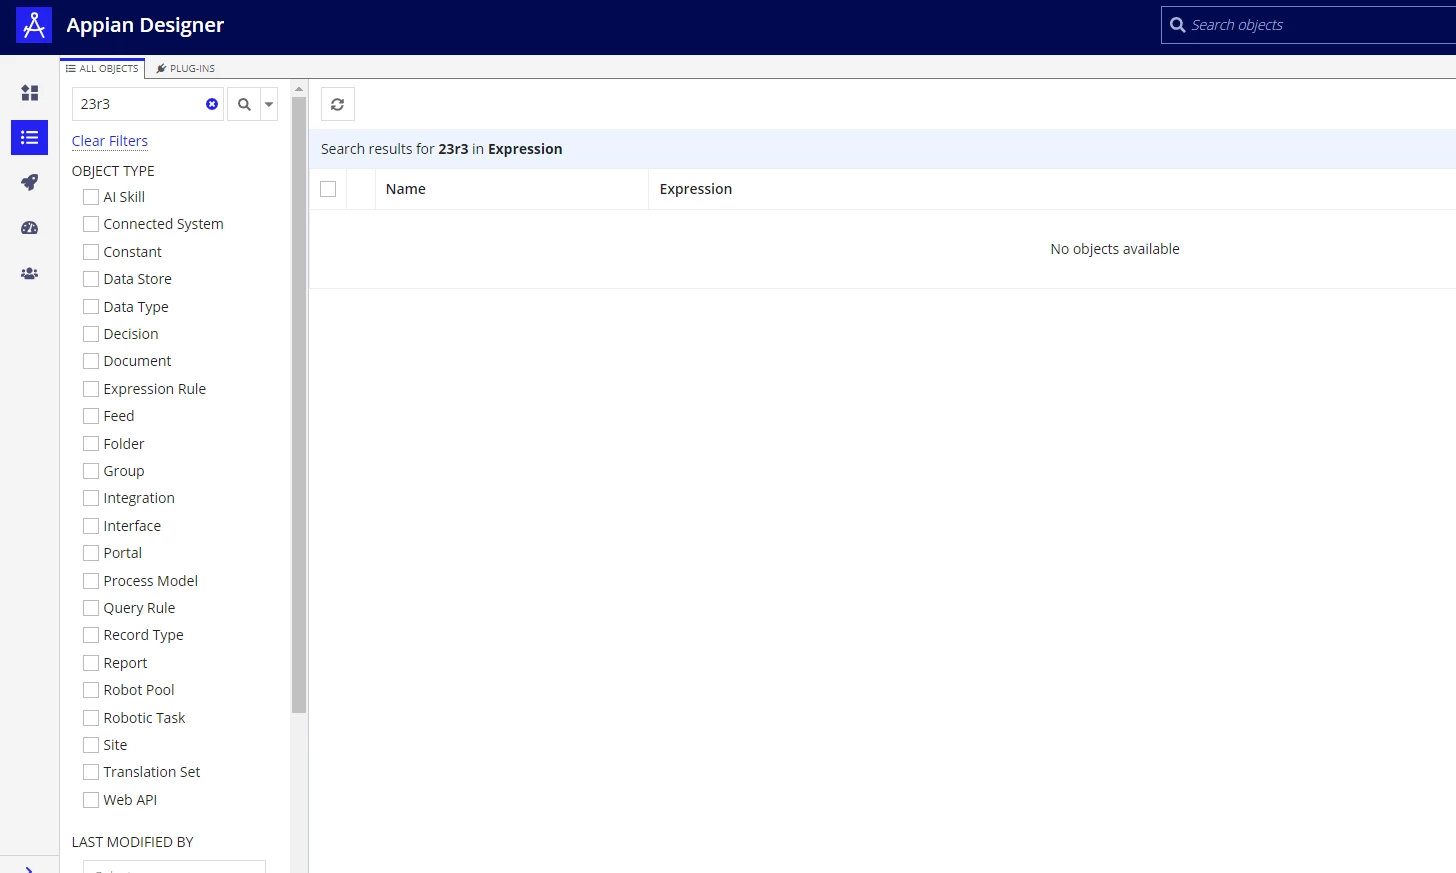Check the AI Skill filter
Screen dimensions: 1456x873
91,197
